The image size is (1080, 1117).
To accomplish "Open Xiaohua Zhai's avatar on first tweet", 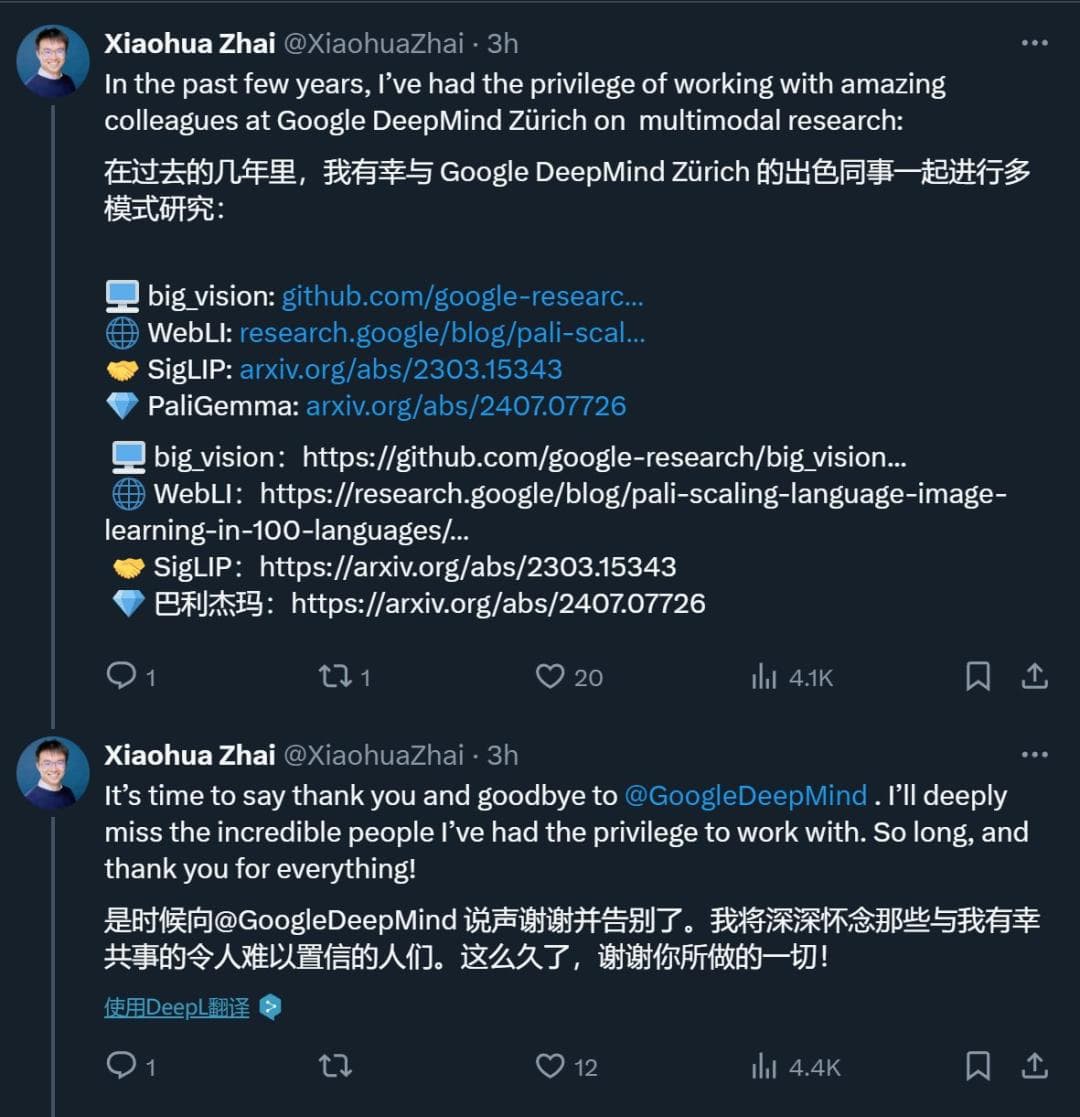I will [x=53, y=61].
